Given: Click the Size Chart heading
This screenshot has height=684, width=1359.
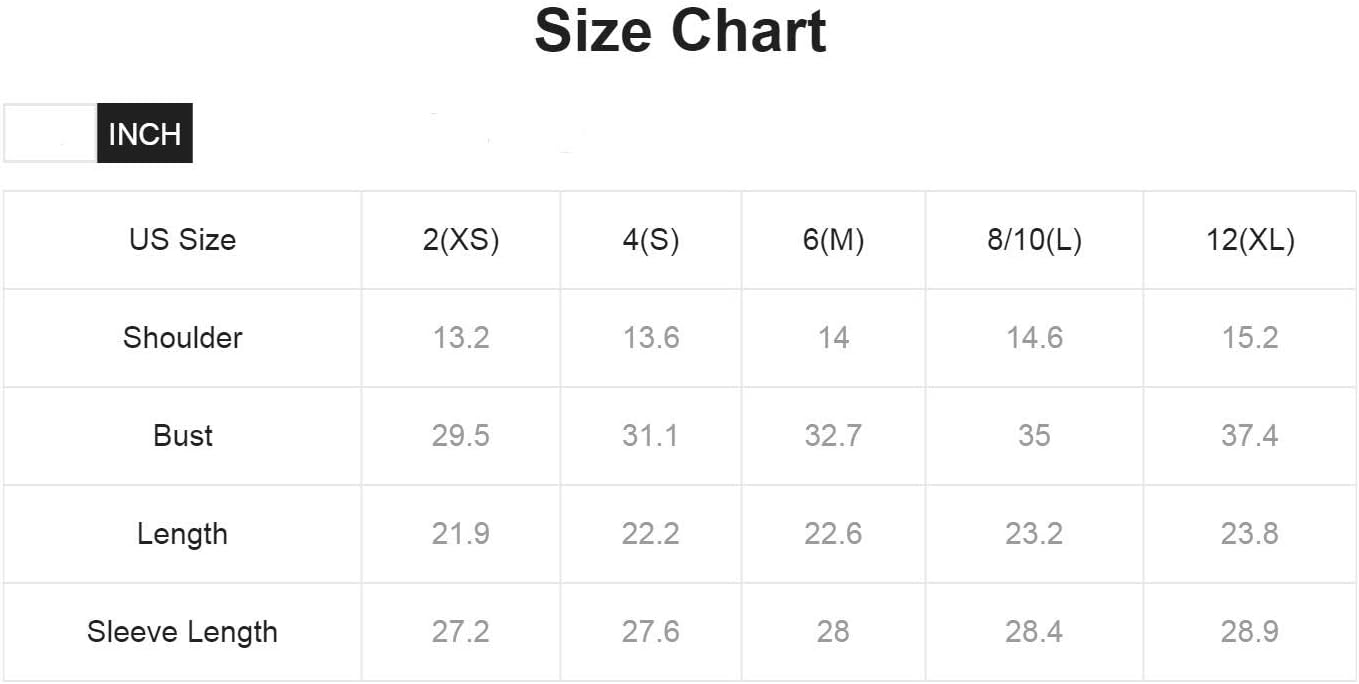Looking at the screenshot, I should coord(680,31).
